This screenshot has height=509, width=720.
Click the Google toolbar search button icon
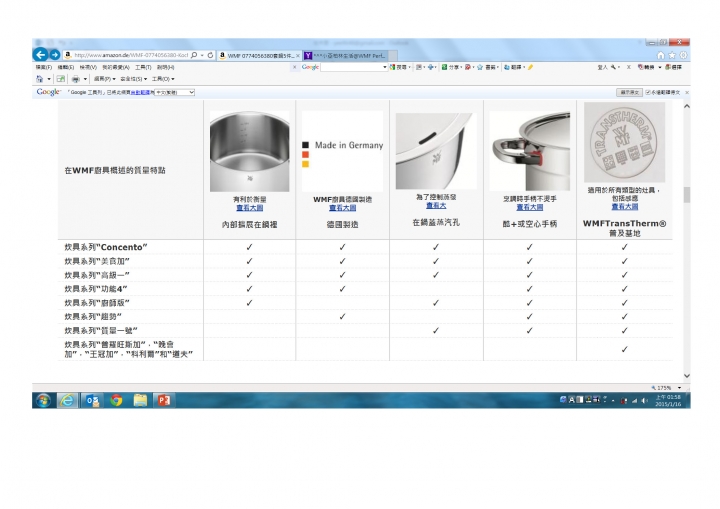coord(392,67)
